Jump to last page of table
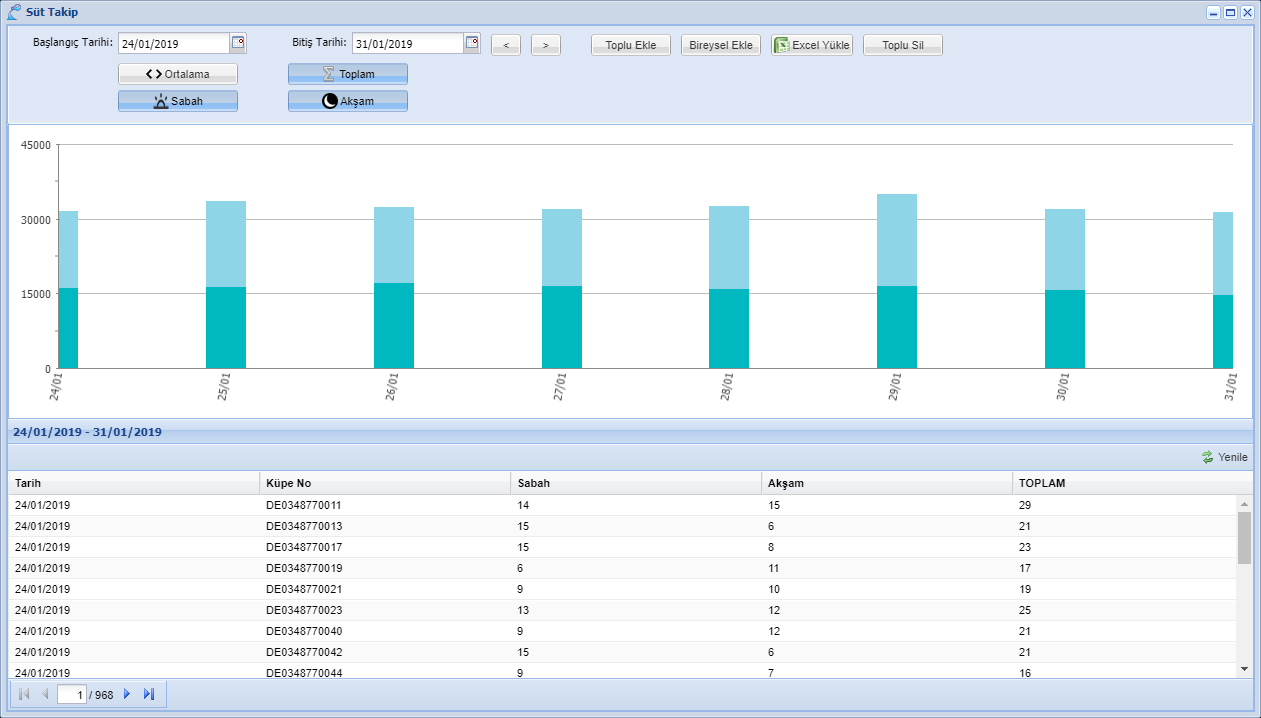This screenshot has width=1261, height=718. (x=149, y=694)
